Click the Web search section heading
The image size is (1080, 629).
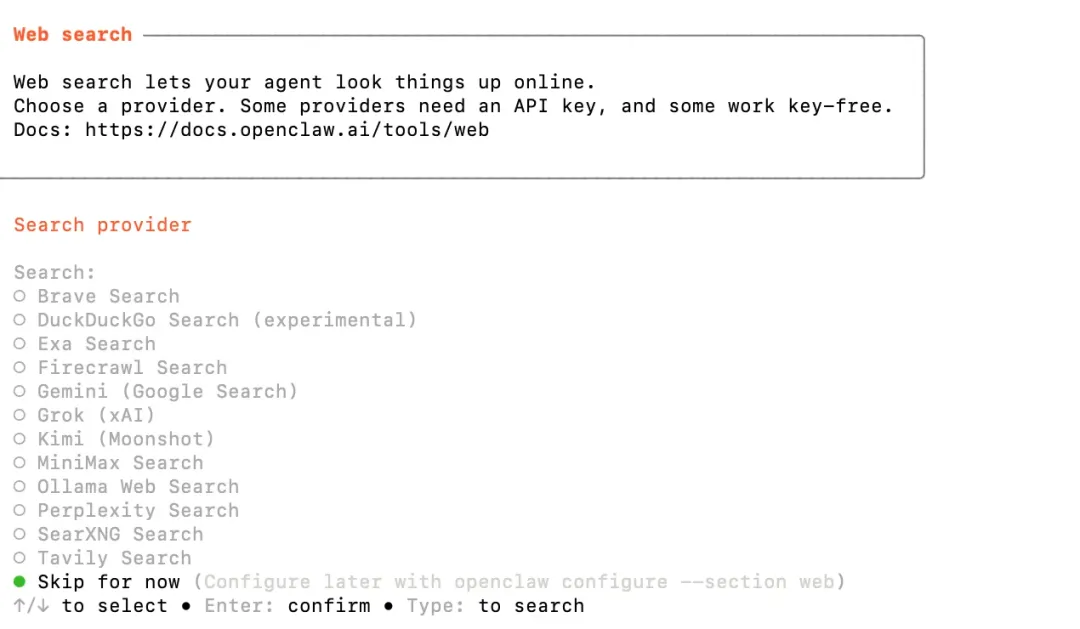pyautogui.click(x=72, y=34)
